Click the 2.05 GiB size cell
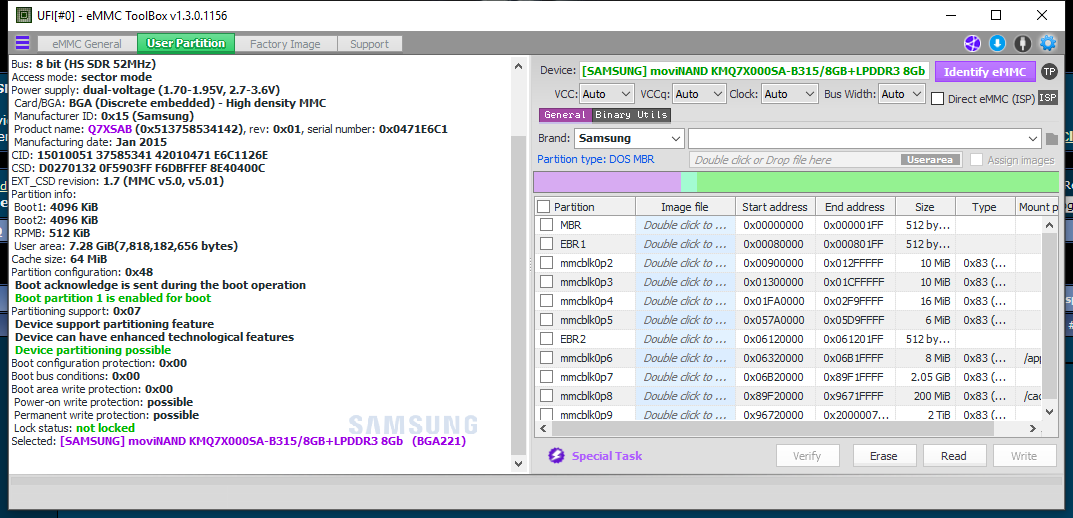The height and width of the screenshot is (518, 1073). coord(925,377)
